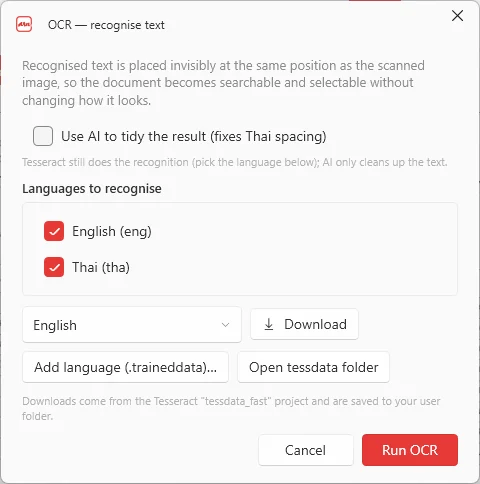Screen dimensions: 480x484
Task: Click the checkmark icon beside English (eng)
Action: 54,231
